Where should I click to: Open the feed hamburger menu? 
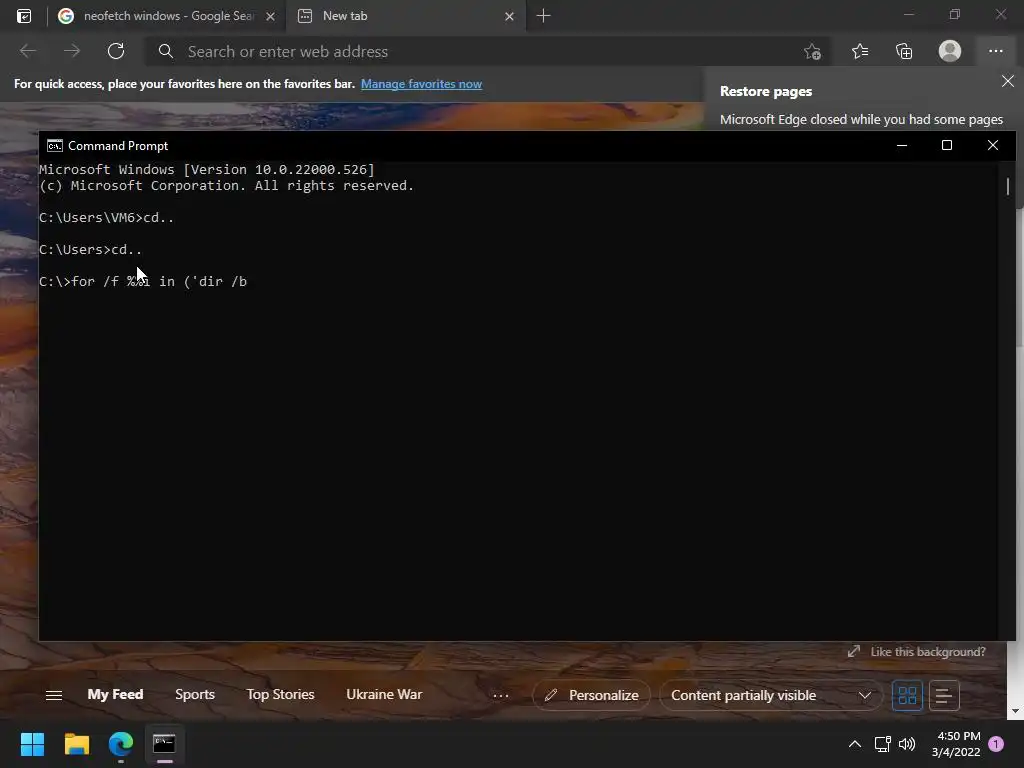pyautogui.click(x=54, y=696)
